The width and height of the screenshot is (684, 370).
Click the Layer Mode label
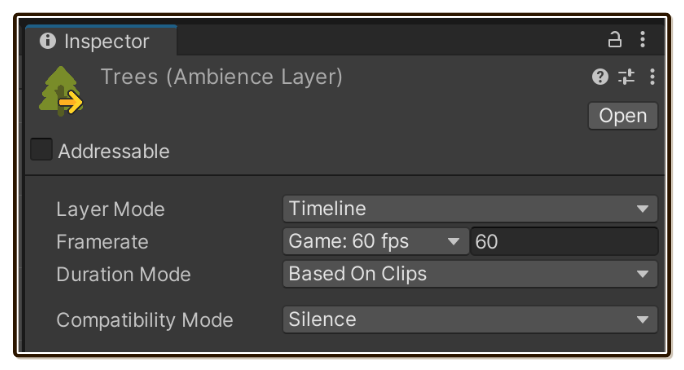[110, 209]
